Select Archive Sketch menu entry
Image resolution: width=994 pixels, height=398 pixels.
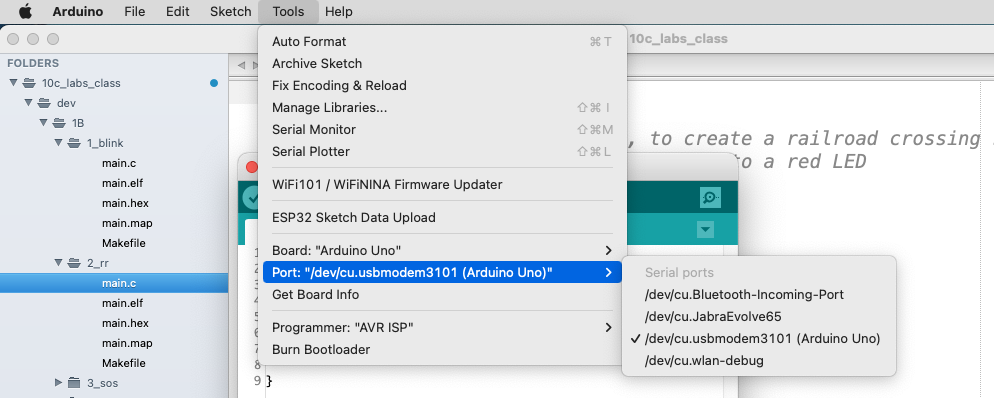click(x=442, y=63)
